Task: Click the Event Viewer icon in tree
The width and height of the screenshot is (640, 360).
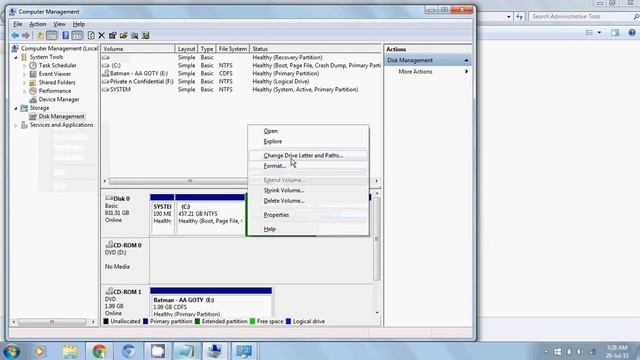Action: pyautogui.click(x=33, y=74)
